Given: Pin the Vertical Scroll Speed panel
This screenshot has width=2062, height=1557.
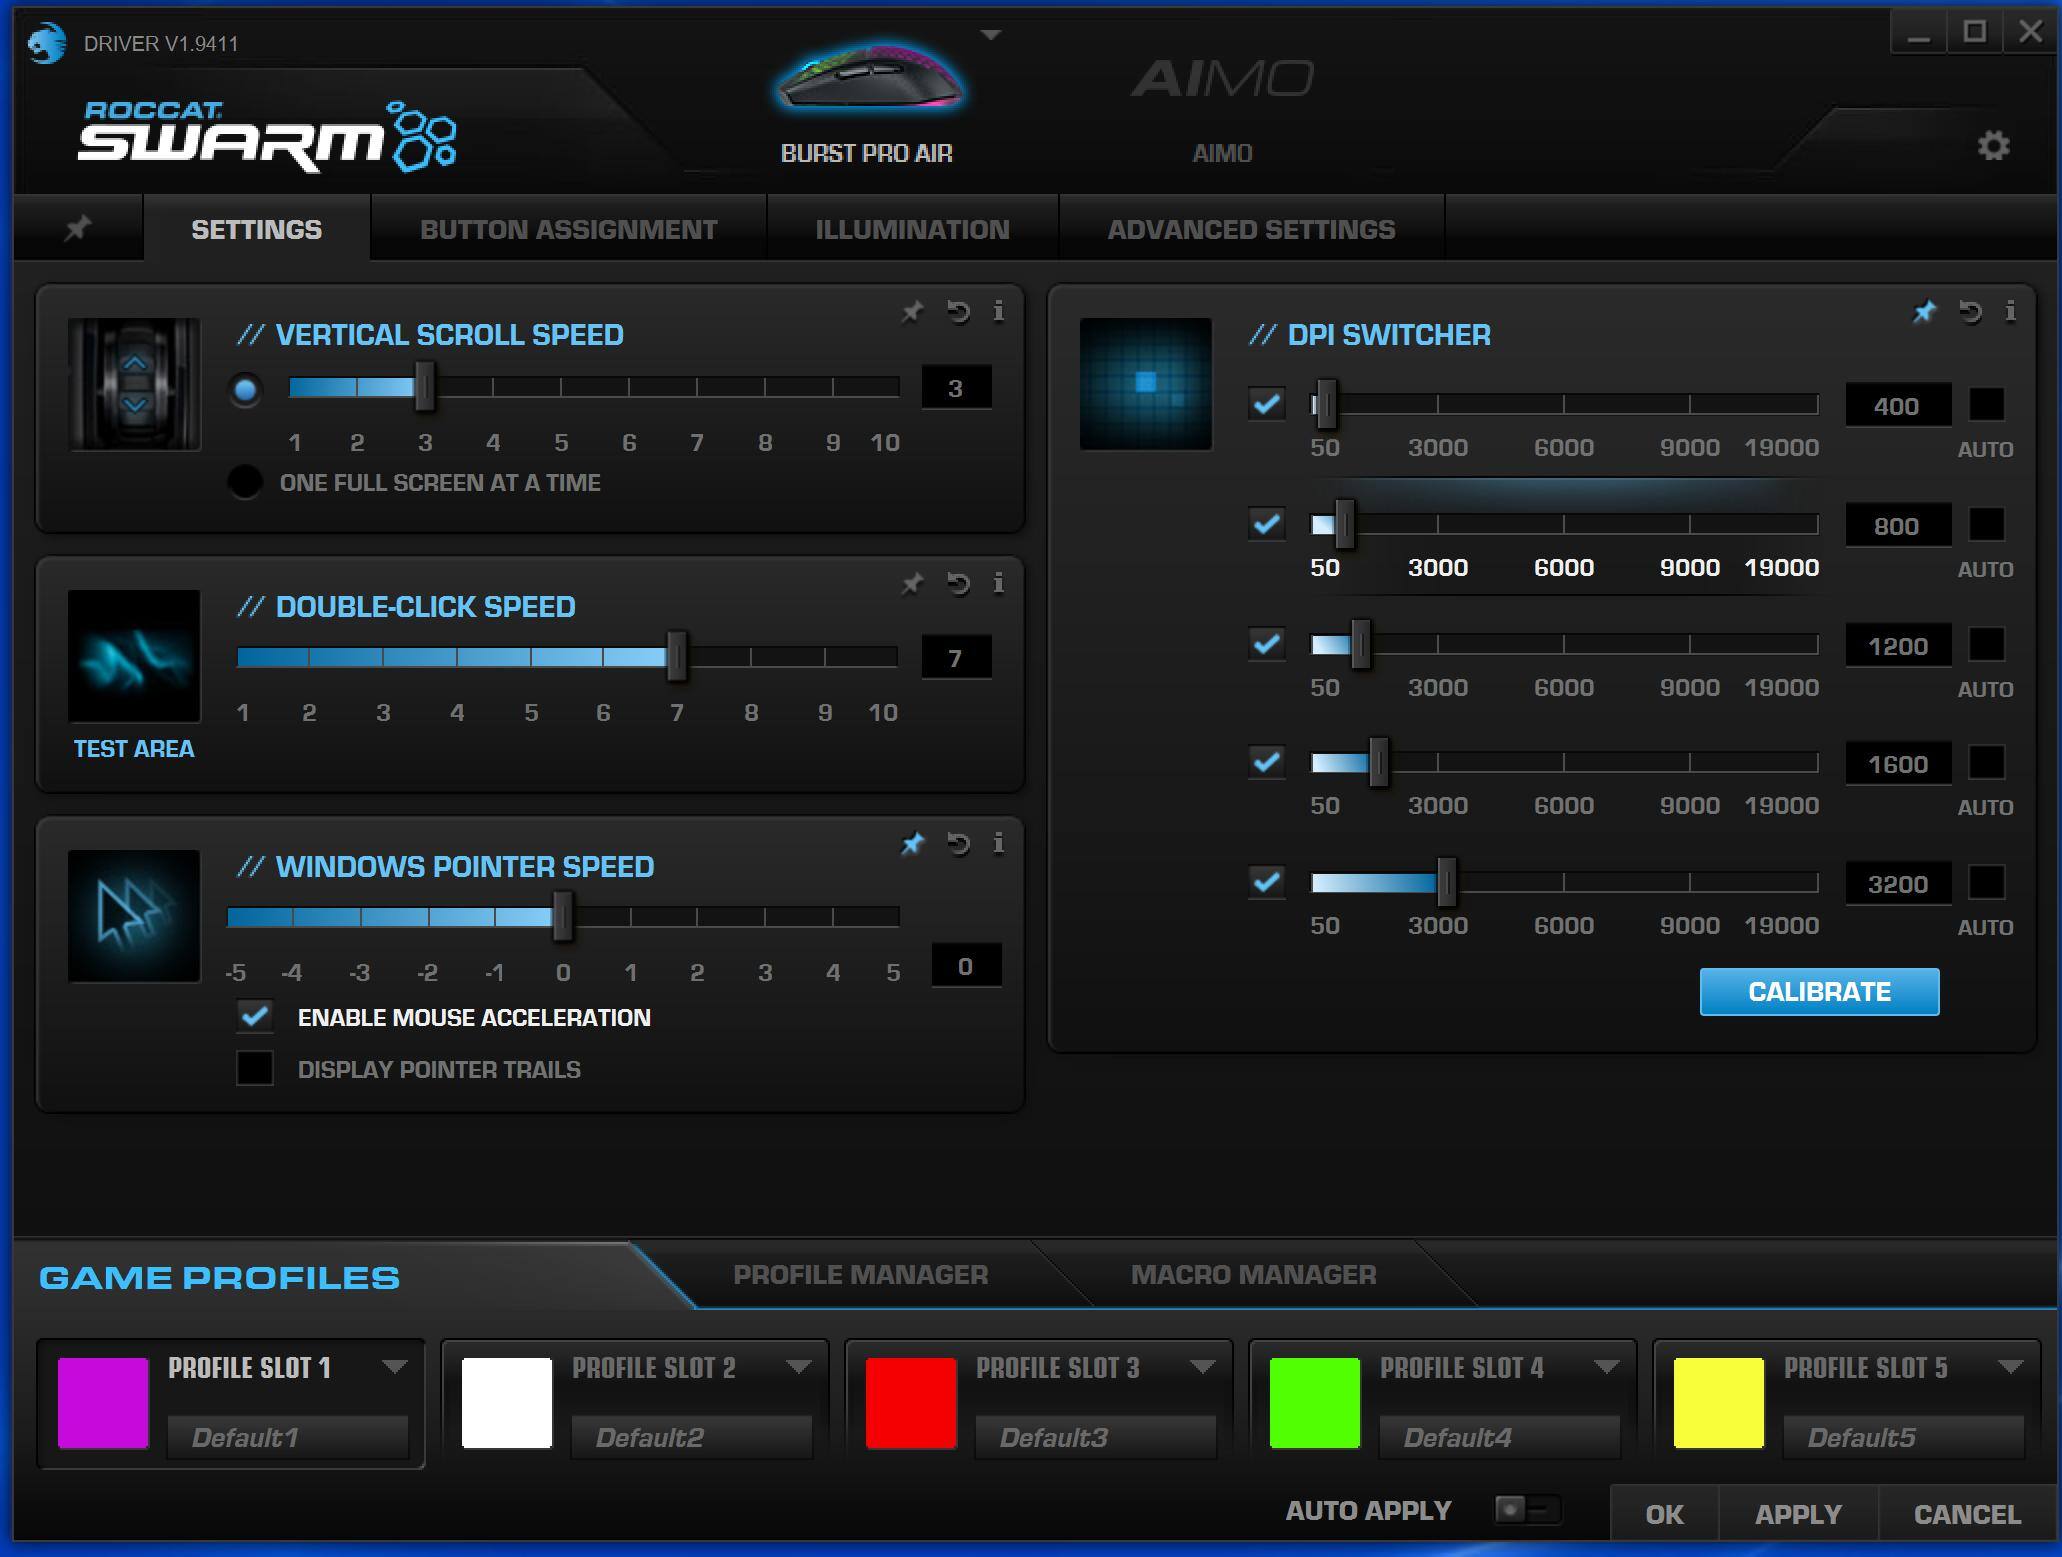Looking at the screenshot, I should [912, 312].
